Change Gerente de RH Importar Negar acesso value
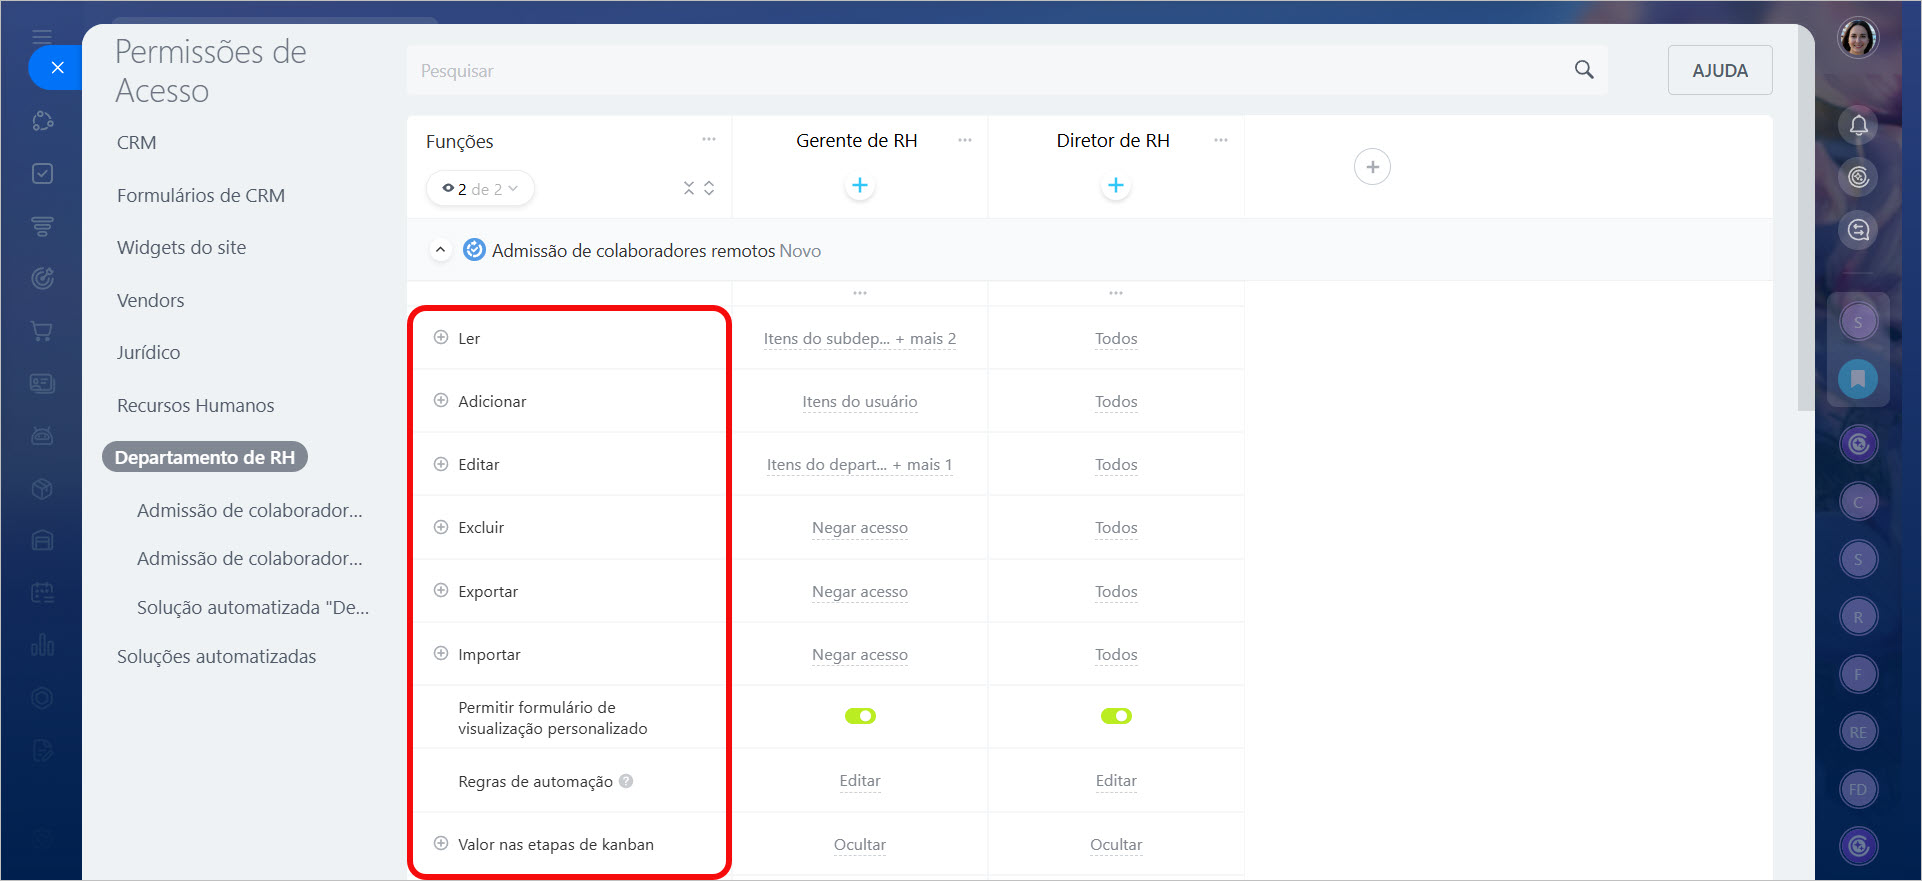The image size is (1922, 881). point(860,654)
